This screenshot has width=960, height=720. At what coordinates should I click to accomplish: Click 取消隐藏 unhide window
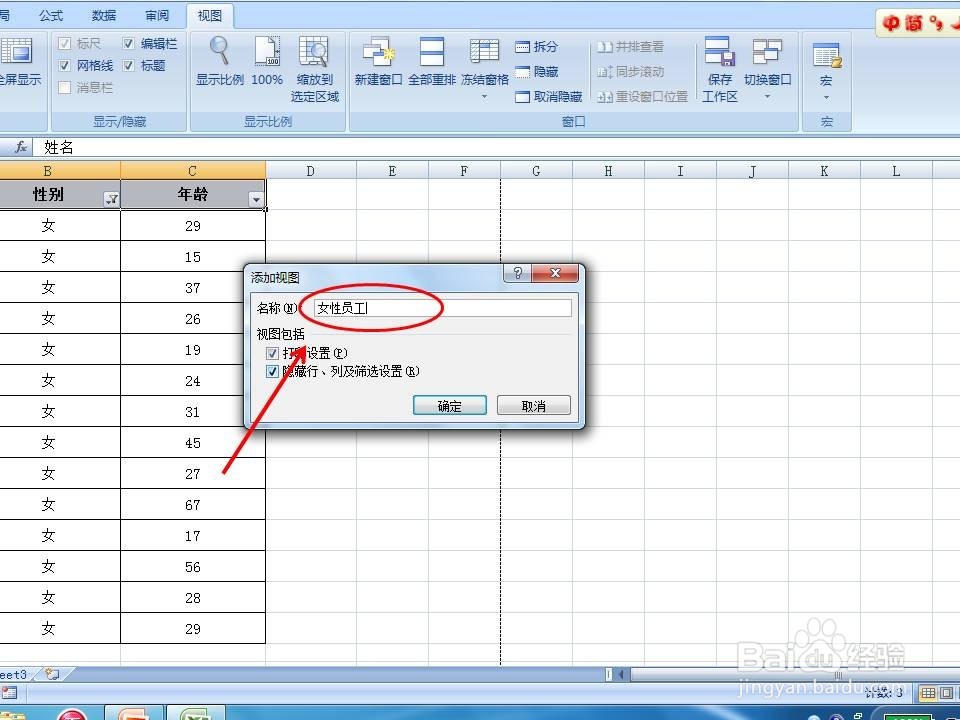(x=549, y=97)
